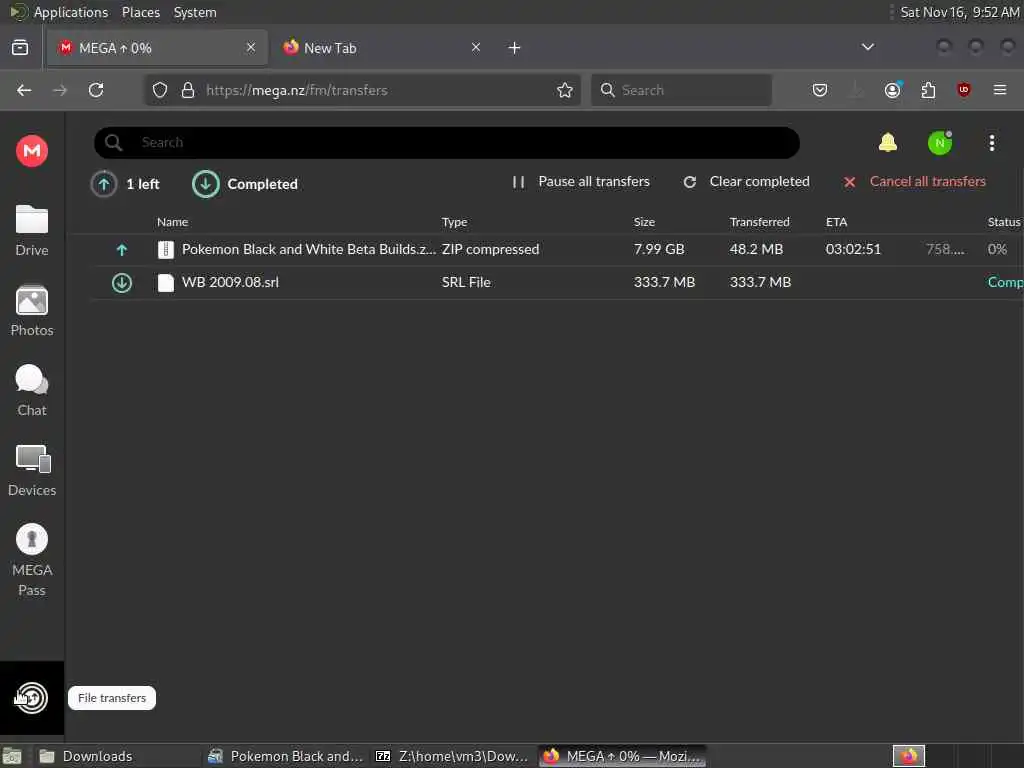
Task: Click the ZIP file icon of Pokemon row
Action: pyautogui.click(x=166, y=249)
